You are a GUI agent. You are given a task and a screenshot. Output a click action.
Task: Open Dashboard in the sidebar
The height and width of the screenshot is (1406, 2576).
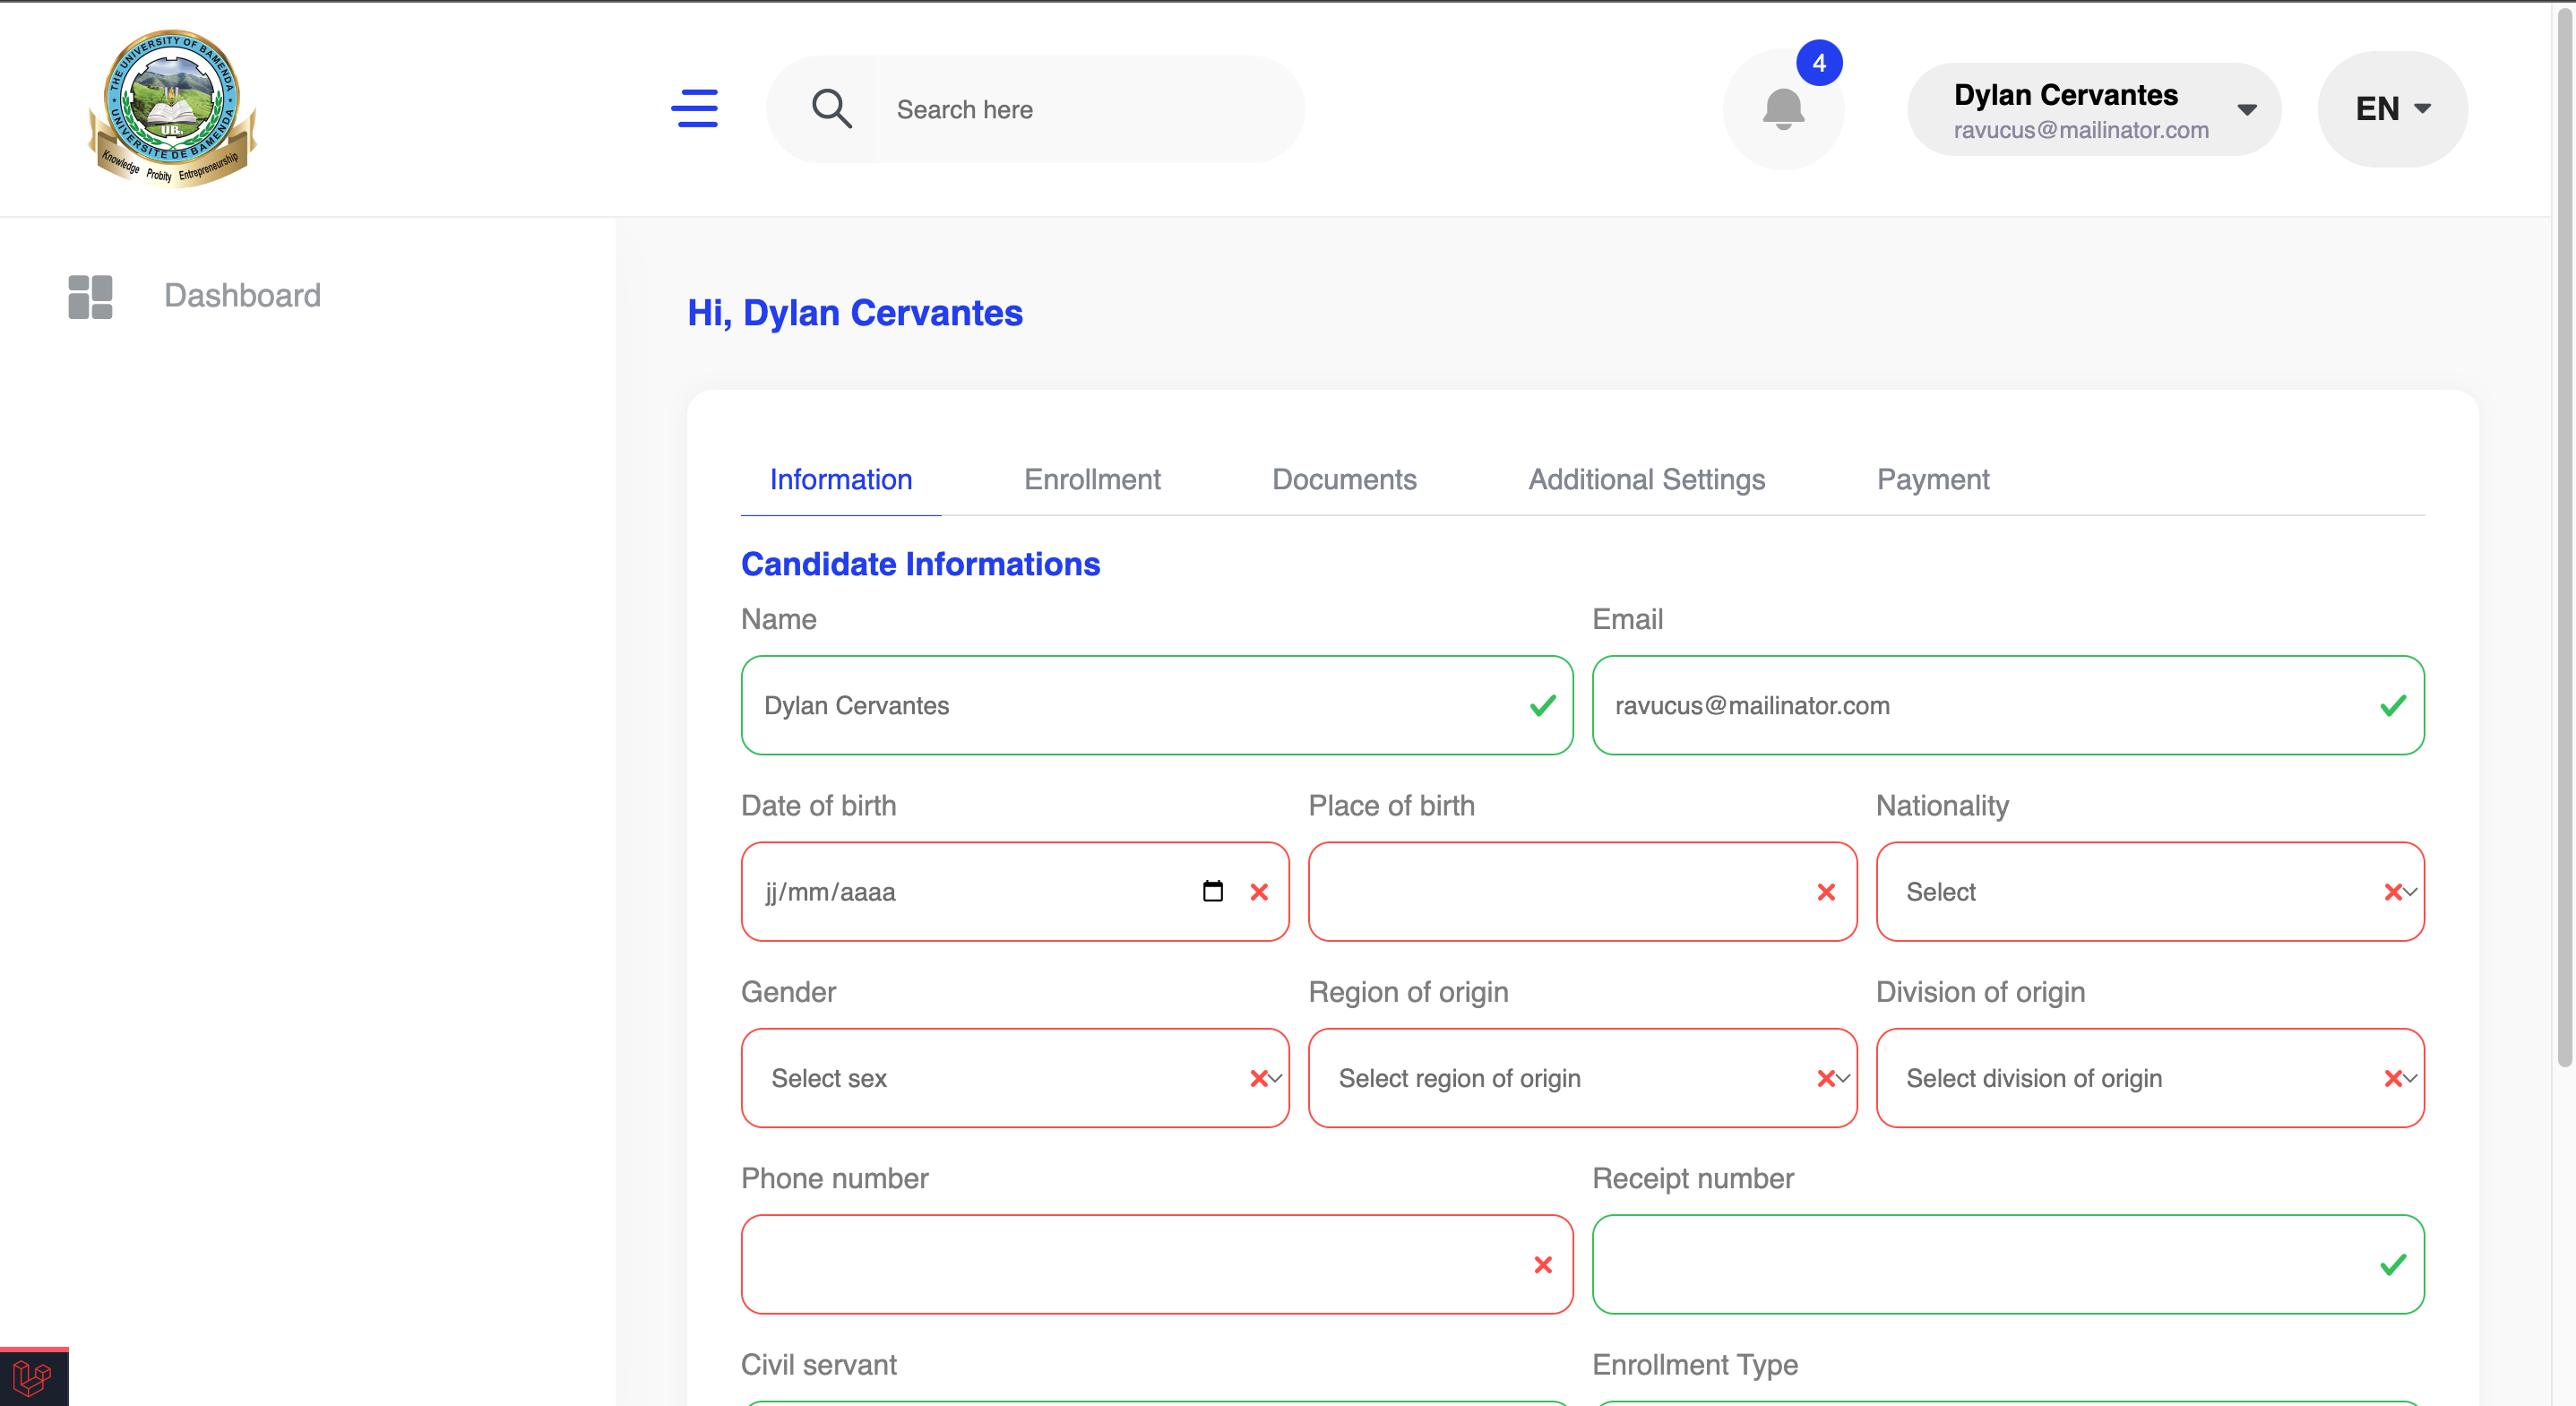(242, 296)
